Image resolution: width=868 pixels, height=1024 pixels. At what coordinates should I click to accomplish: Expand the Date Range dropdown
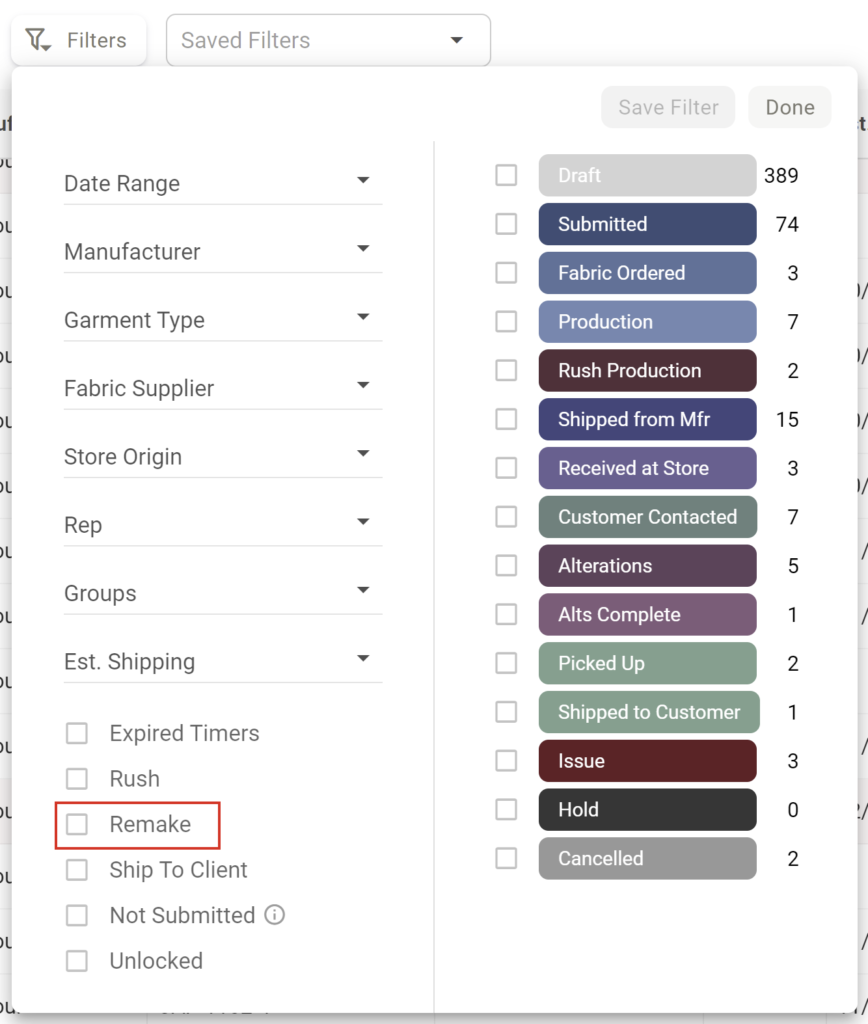click(223, 183)
